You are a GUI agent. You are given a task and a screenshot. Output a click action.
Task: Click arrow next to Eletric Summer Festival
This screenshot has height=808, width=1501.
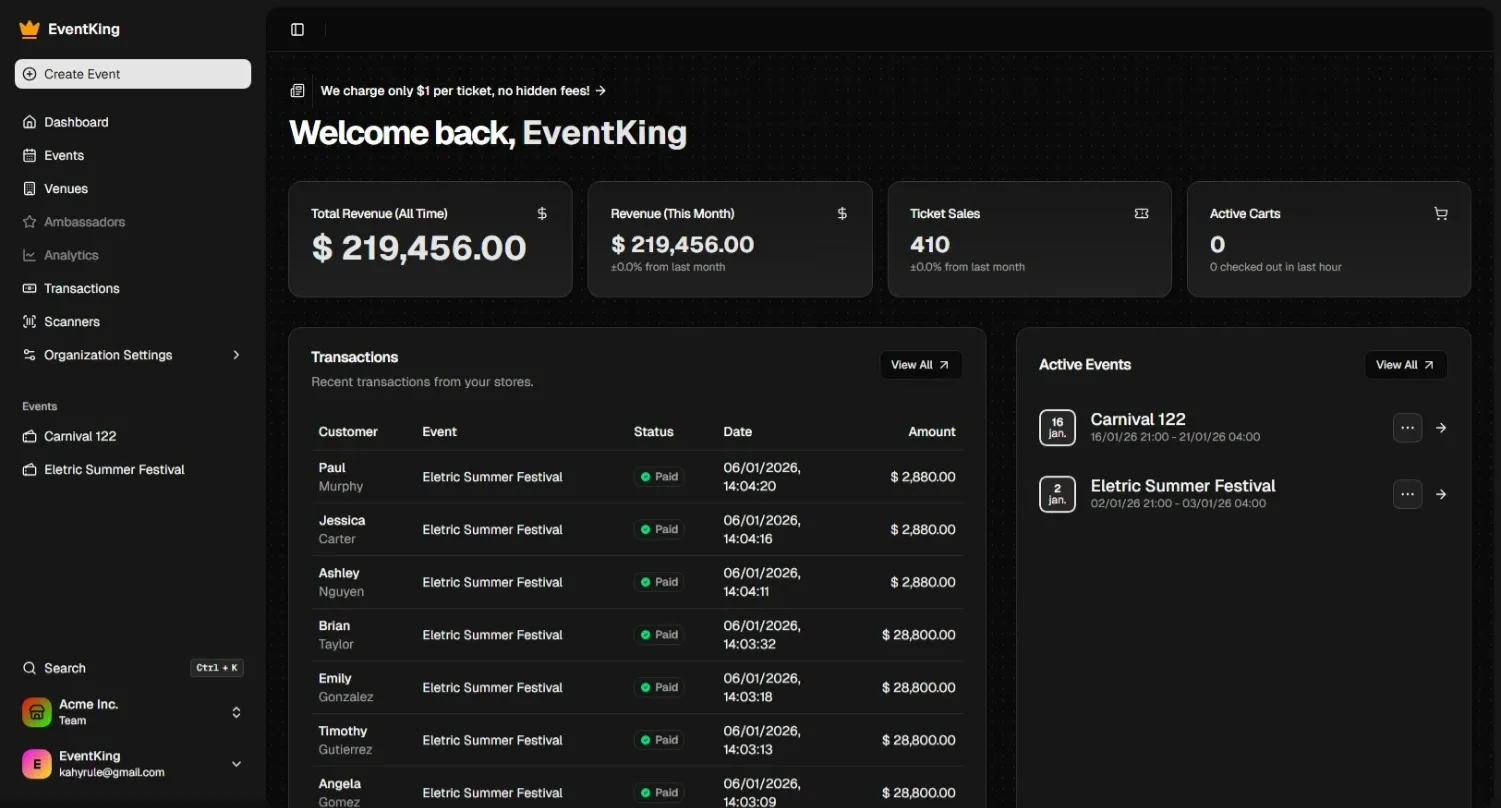[1441, 494]
